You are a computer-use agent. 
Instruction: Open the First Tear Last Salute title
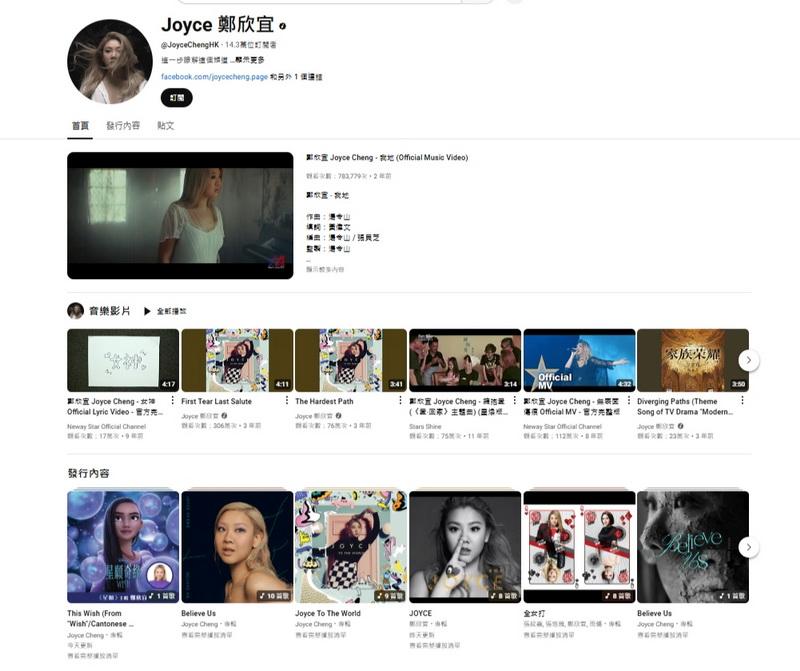point(216,402)
